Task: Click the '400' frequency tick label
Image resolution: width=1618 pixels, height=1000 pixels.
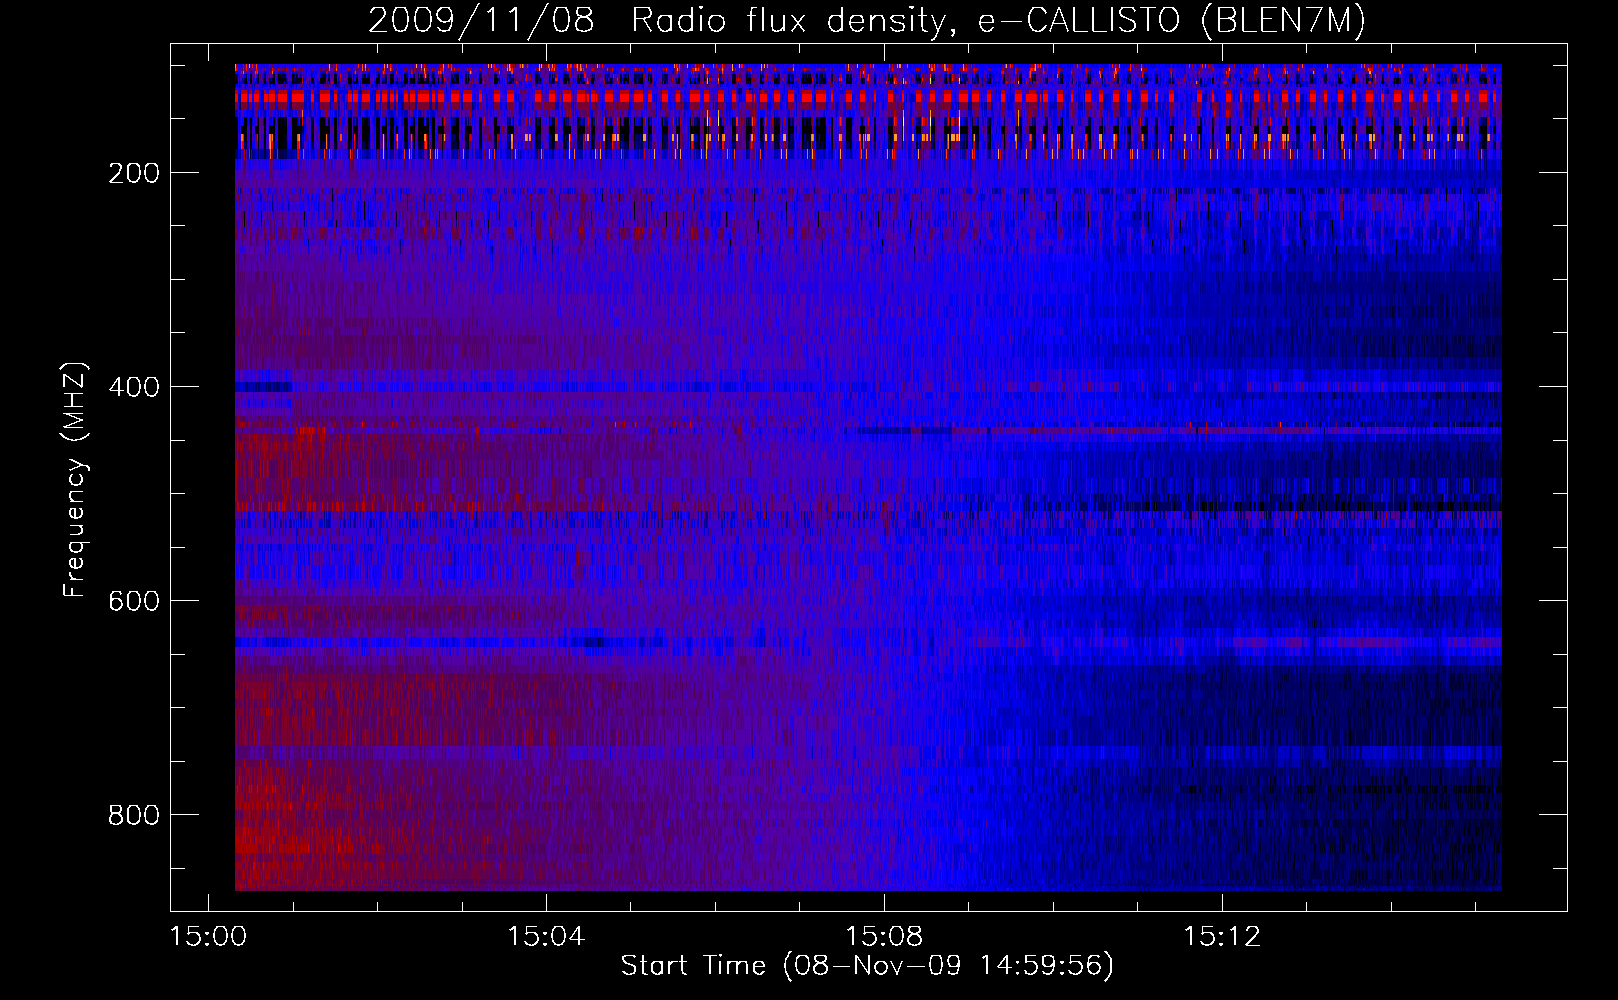Action: click(134, 387)
